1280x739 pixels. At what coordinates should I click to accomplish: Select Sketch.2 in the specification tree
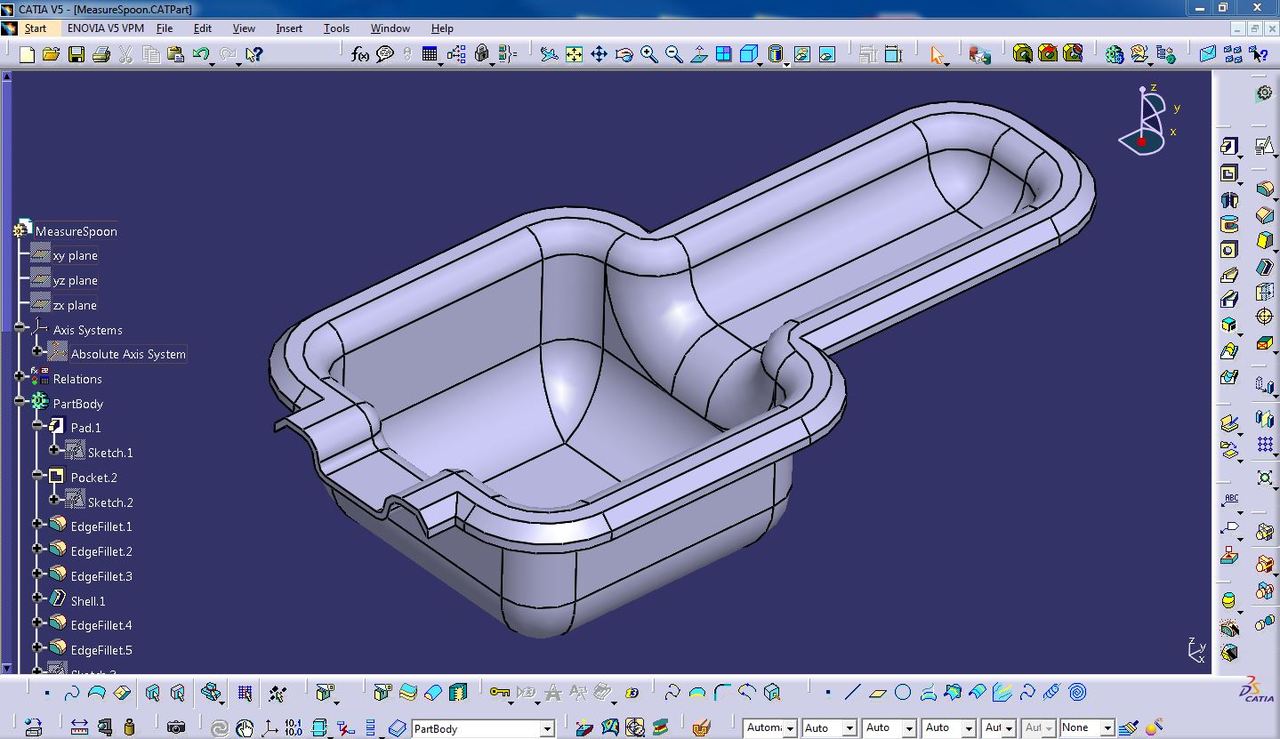coord(110,502)
